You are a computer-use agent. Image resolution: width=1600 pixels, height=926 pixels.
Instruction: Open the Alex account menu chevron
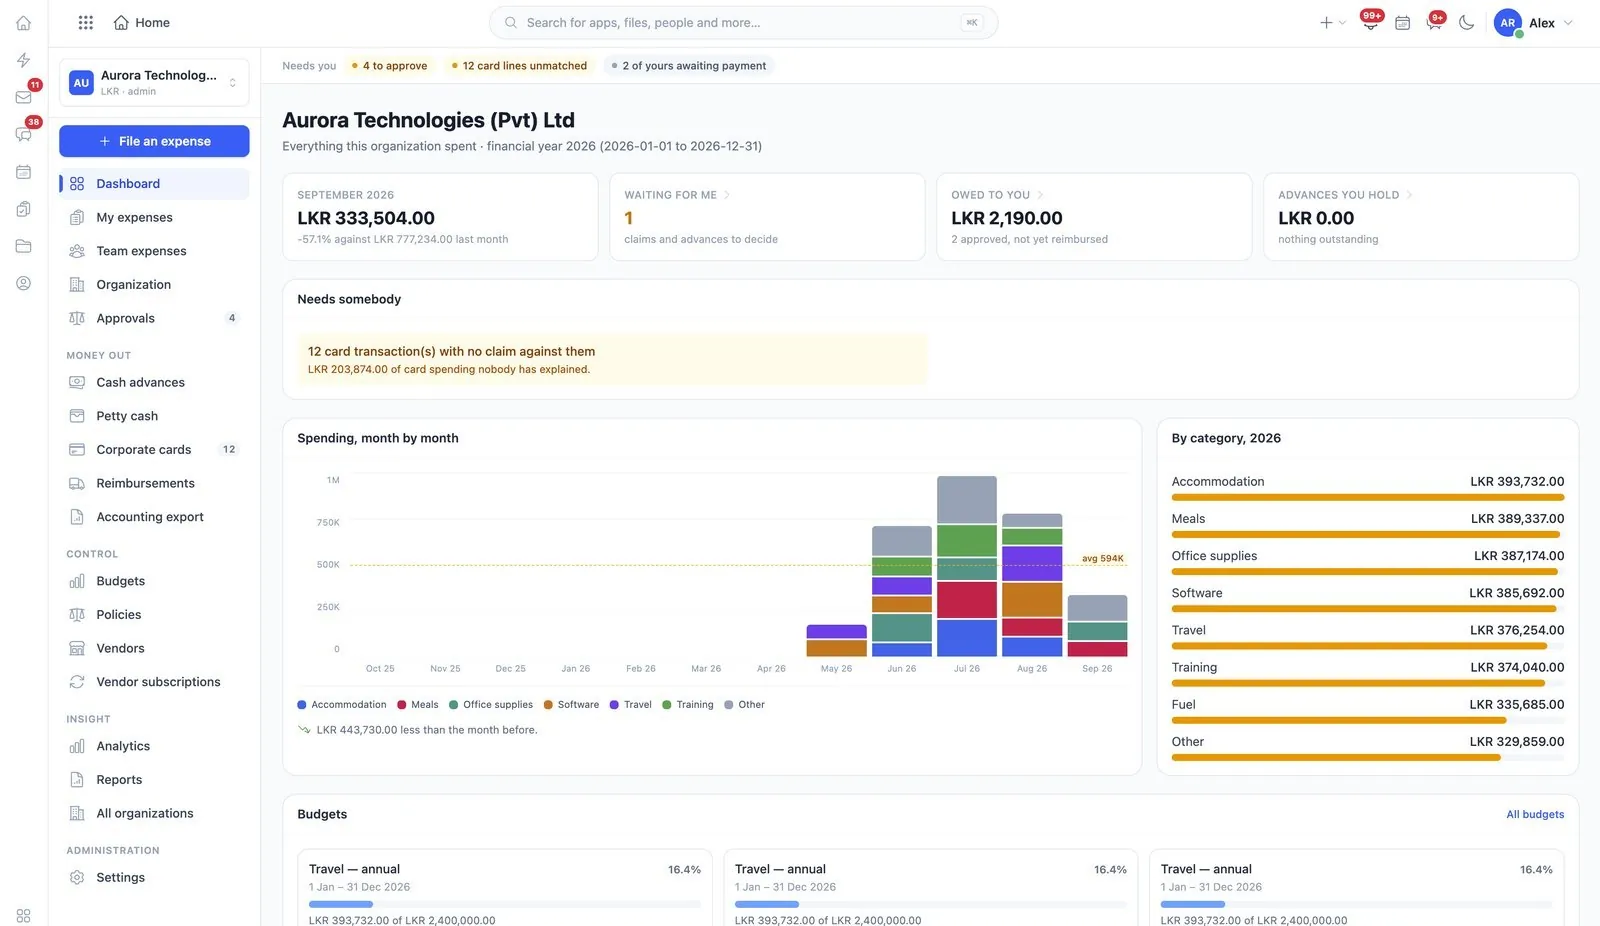tap(1568, 22)
